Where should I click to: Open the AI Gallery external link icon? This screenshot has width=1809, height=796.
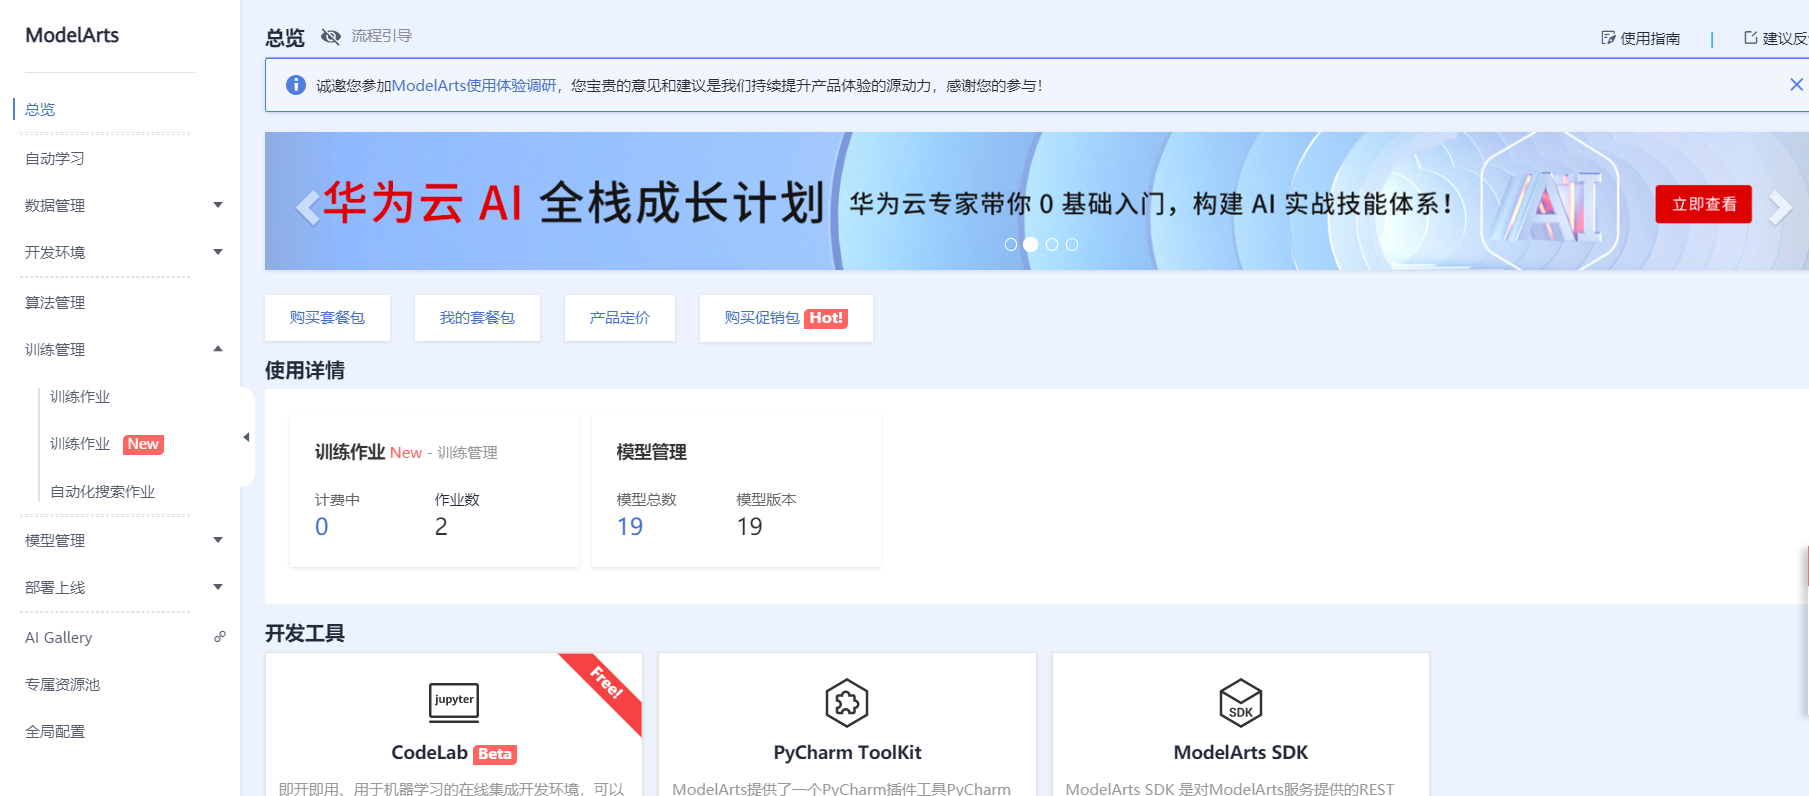(x=220, y=637)
